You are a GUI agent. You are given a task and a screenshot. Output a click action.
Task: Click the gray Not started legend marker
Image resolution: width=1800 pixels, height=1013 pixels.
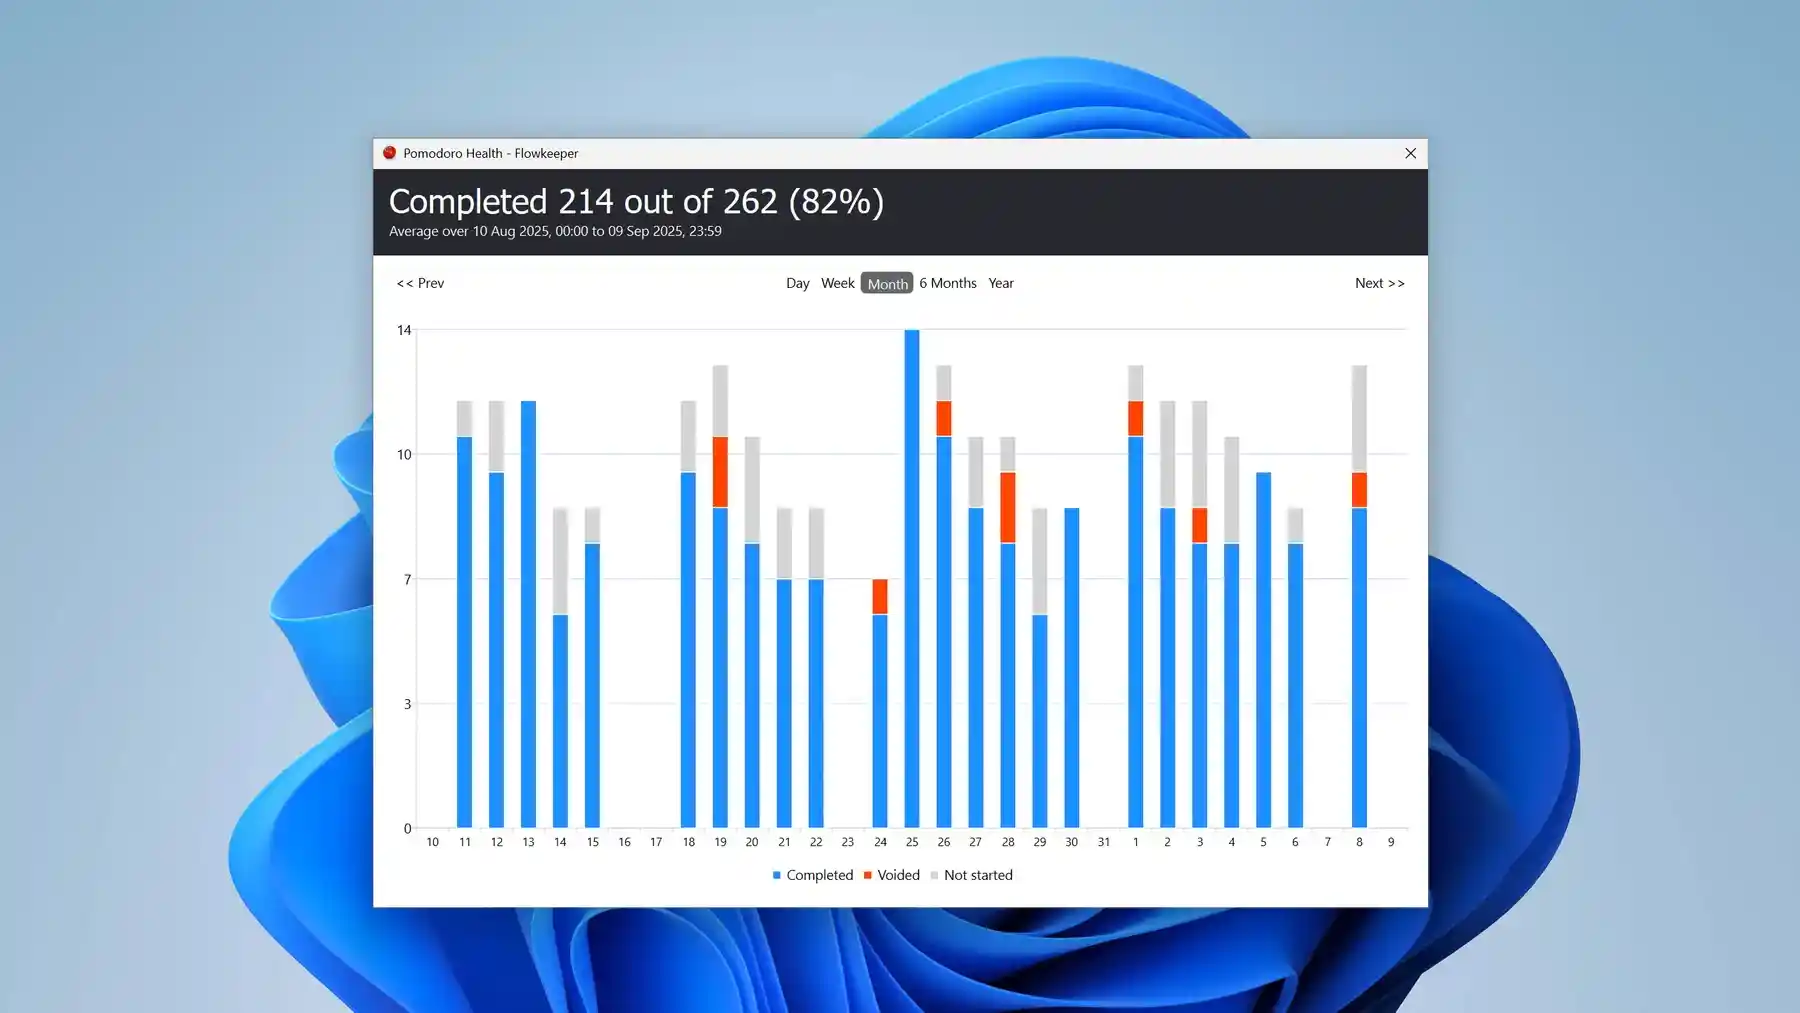tap(933, 875)
